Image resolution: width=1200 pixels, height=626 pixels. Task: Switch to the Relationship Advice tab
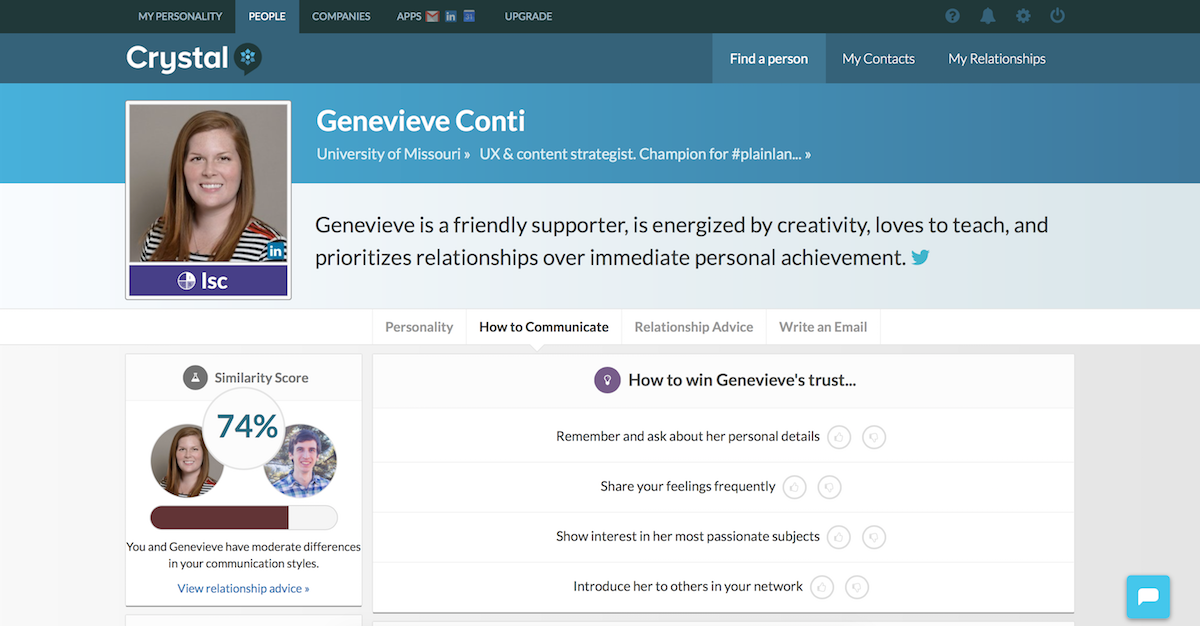(694, 327)
